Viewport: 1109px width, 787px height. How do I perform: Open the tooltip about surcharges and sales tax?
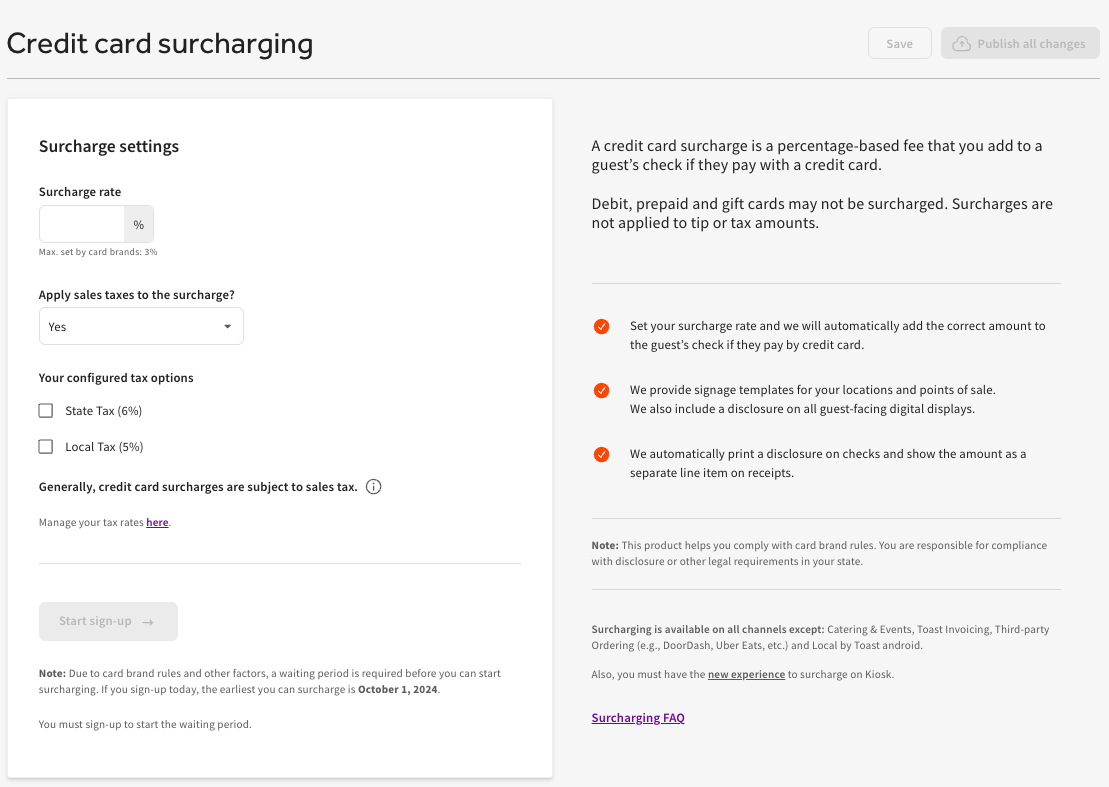click(373, 486)
